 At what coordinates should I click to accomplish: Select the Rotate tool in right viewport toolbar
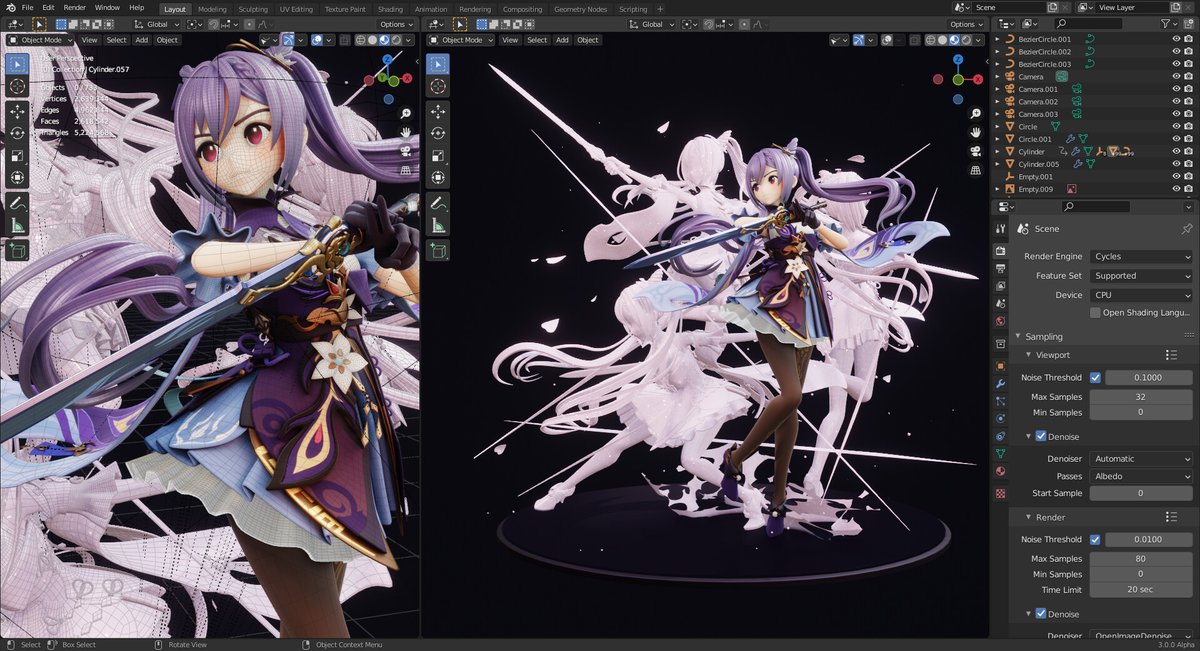[438, 133]
